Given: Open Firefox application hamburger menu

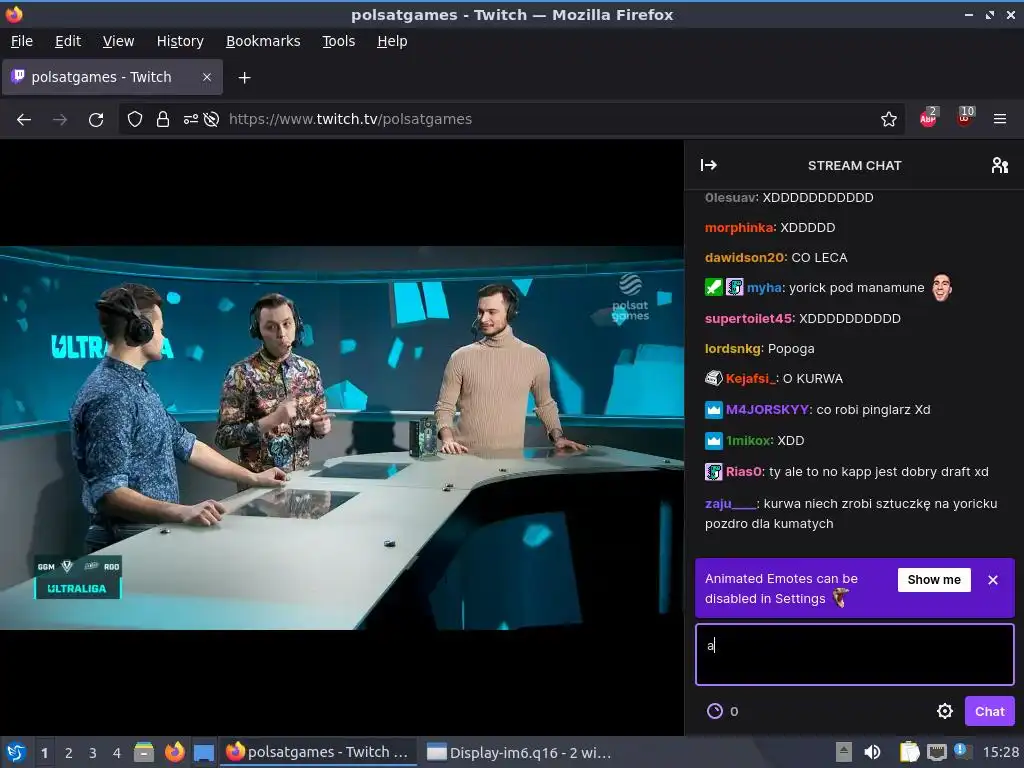Looking at the screenshot, I should tap(999, 120).
